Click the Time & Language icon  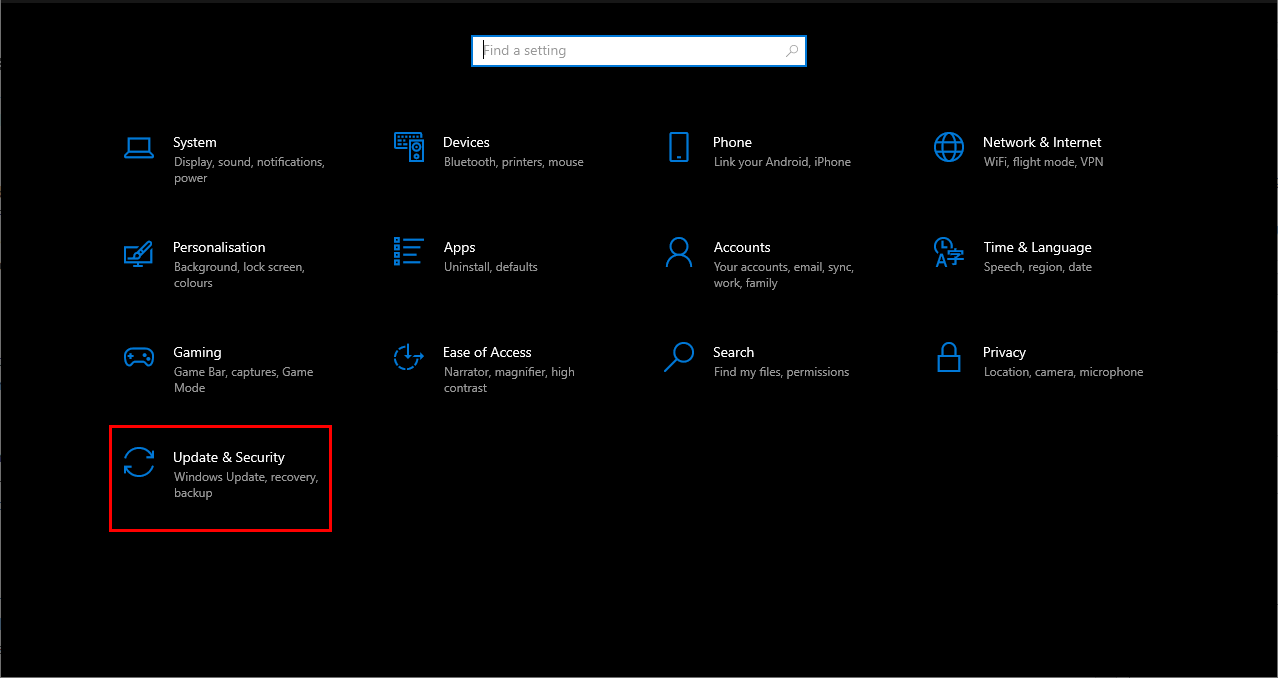(x=948, y=252)
